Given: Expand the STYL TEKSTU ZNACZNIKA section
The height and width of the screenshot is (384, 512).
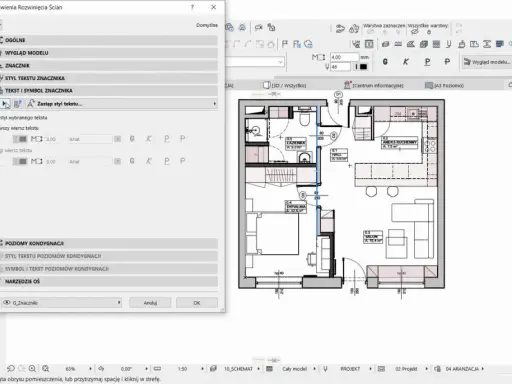Looking at the screenshot, I should (109, 78).
